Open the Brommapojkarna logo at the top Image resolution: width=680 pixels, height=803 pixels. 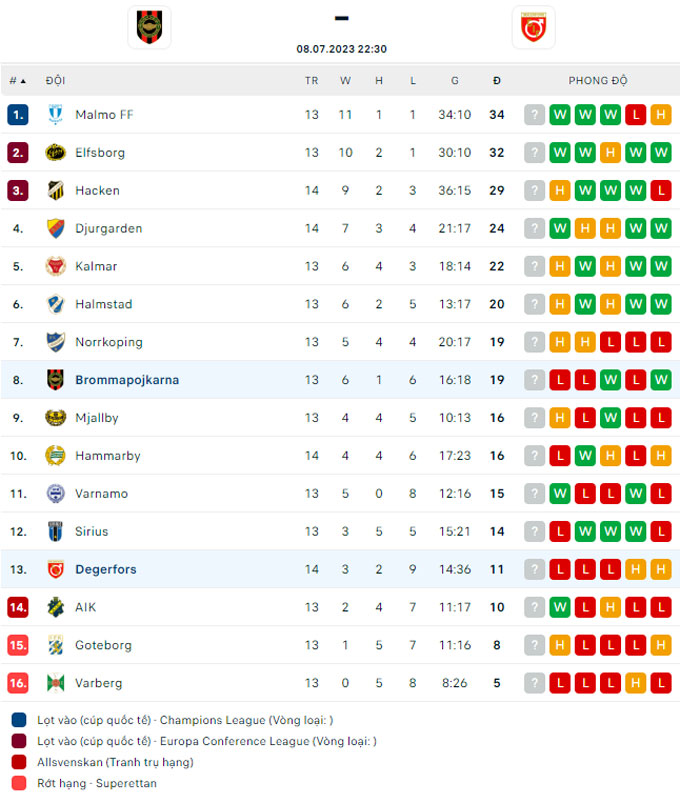149,27
